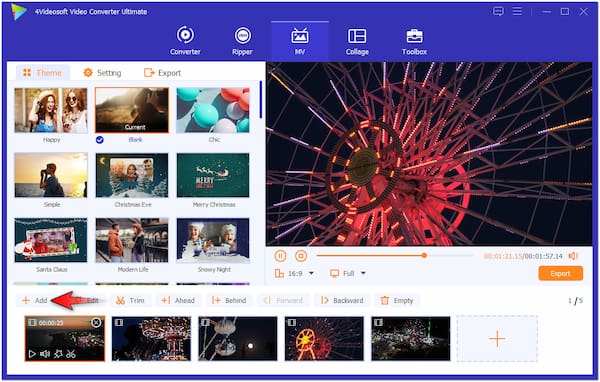The image size is (600, 382).
Task: Open the Toolbox module
Action: [414, 41]
